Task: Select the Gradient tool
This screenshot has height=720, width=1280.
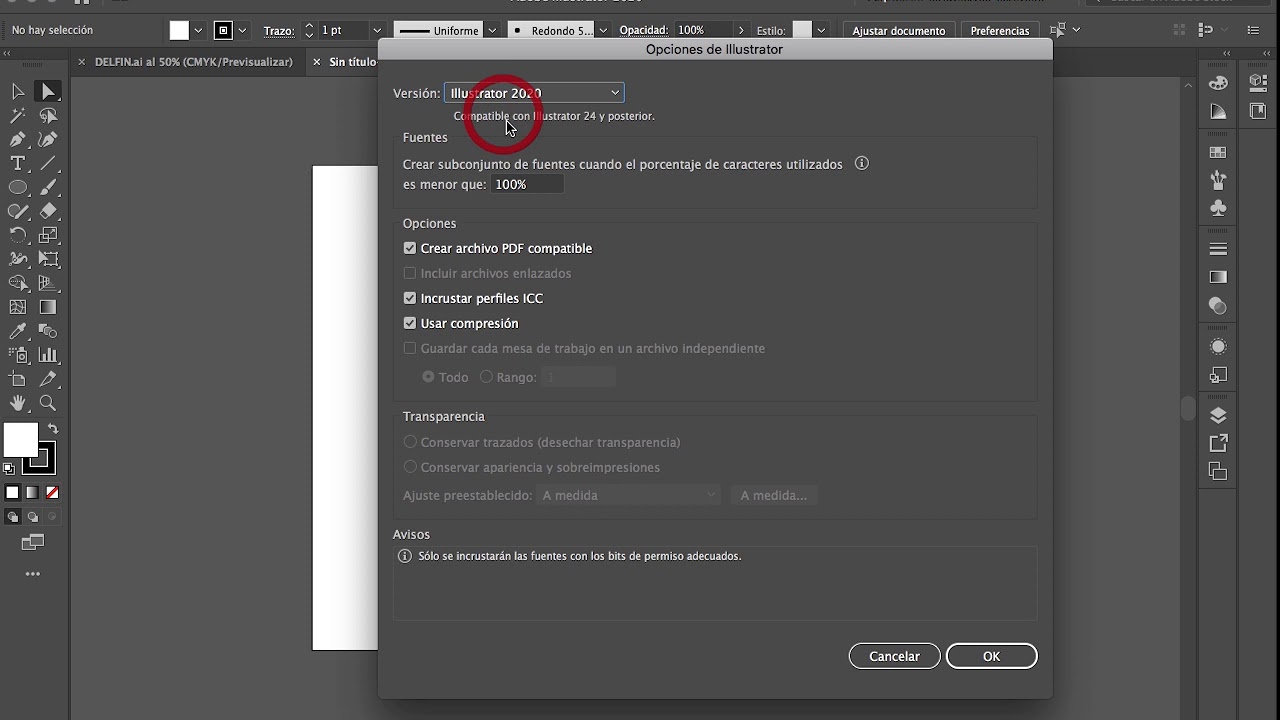Action: [x=48, y=307]
